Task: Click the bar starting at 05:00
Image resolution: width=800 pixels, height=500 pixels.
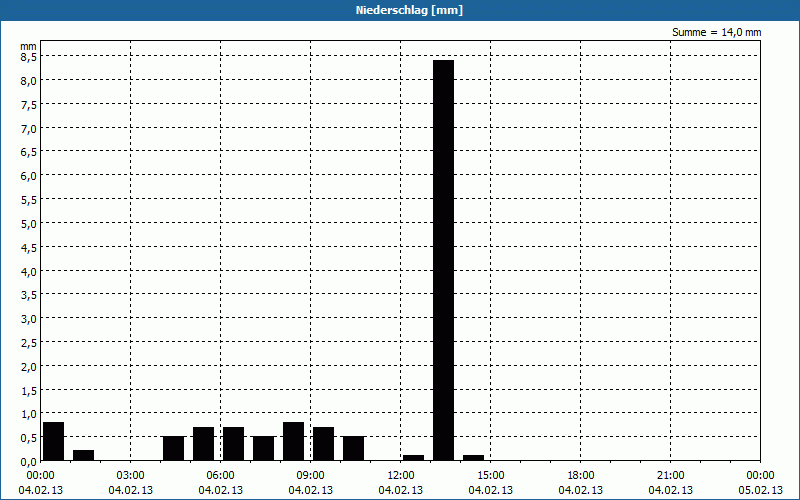Action: tap(204, 444)
